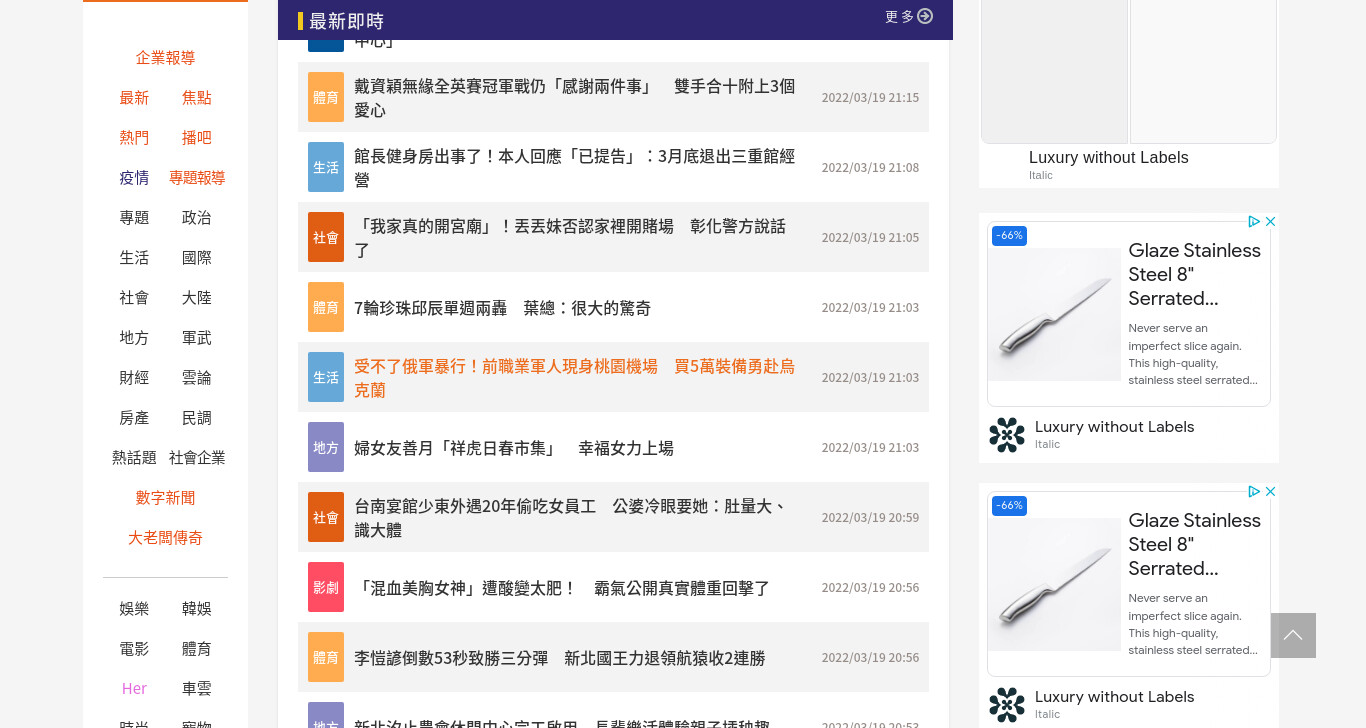Open AdChoices icon on second Glaze knife ad
Screen dimensions: 1366x728
tap(1253, 491)
